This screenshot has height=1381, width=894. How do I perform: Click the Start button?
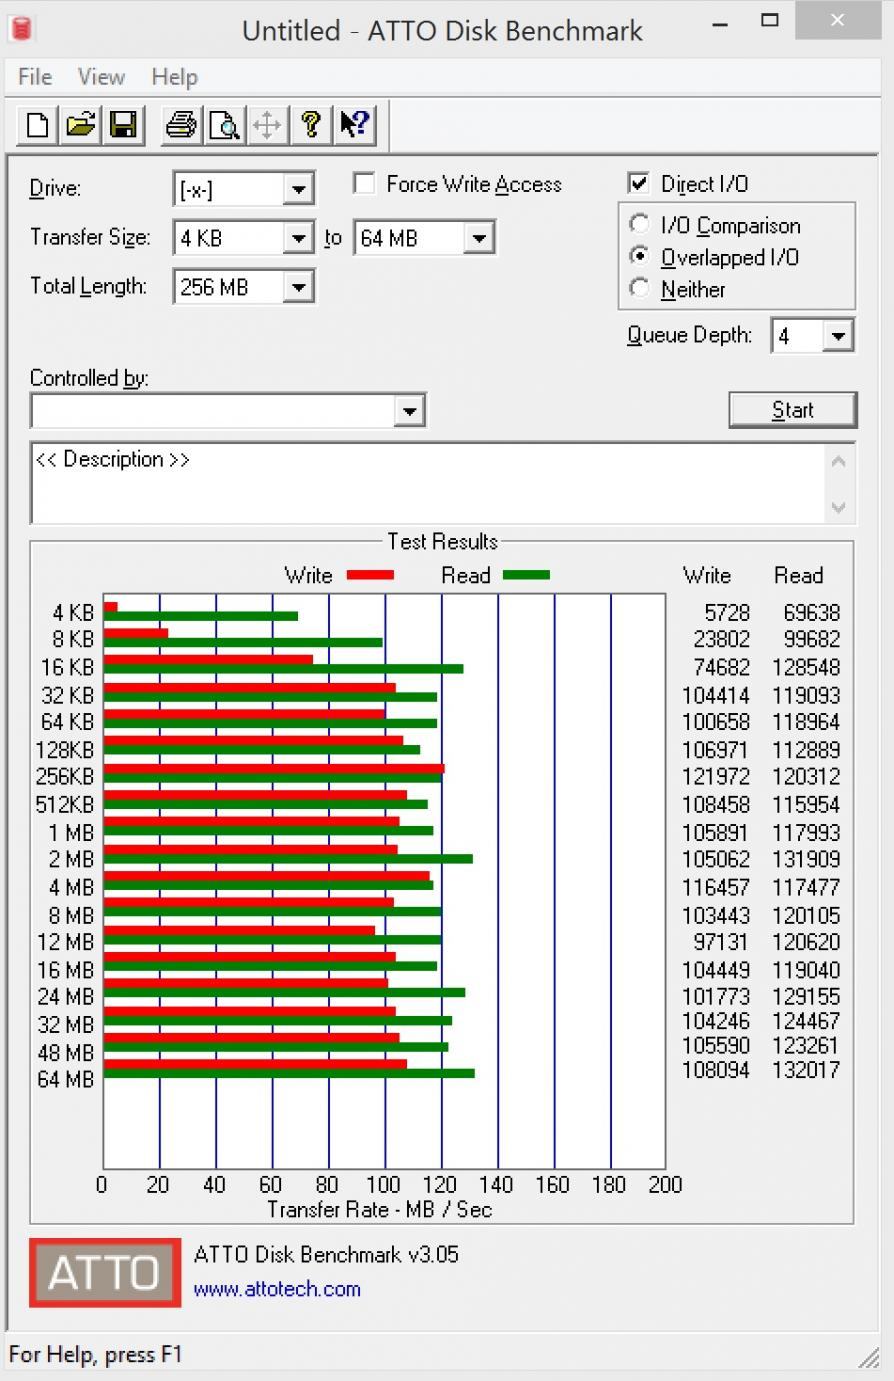coord(792,410)
